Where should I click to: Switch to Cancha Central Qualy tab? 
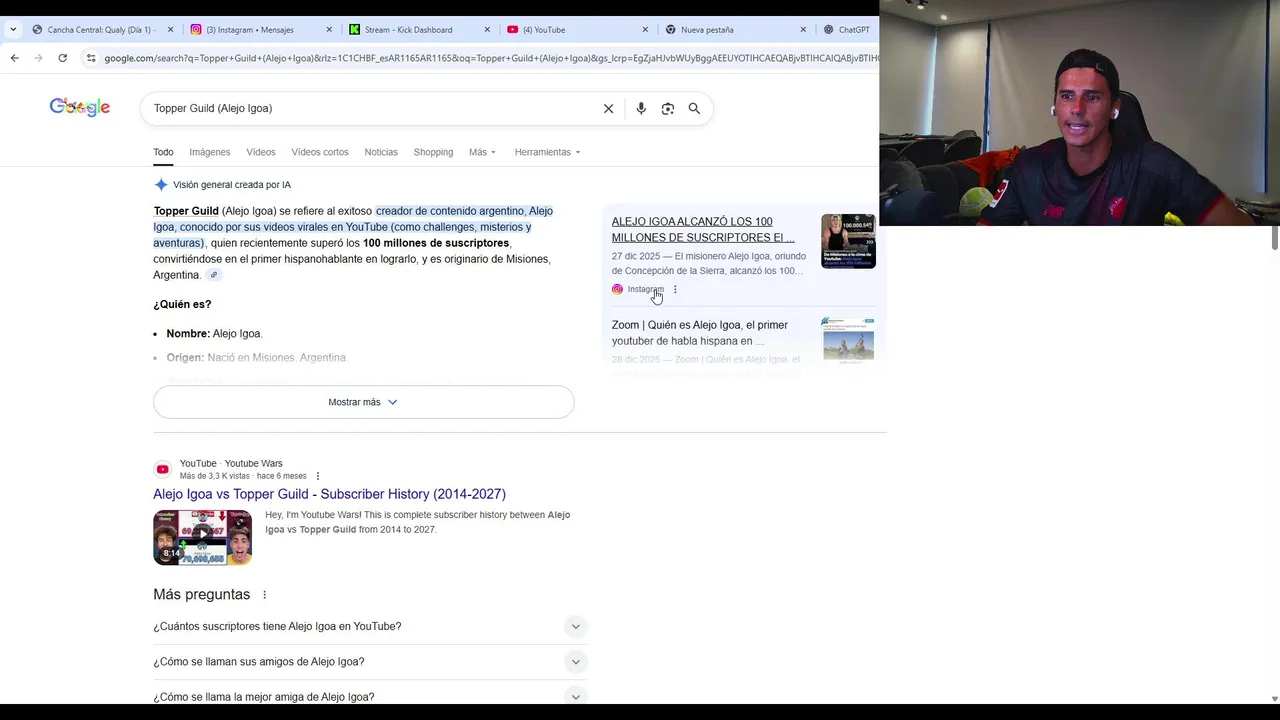coord(100,29)
